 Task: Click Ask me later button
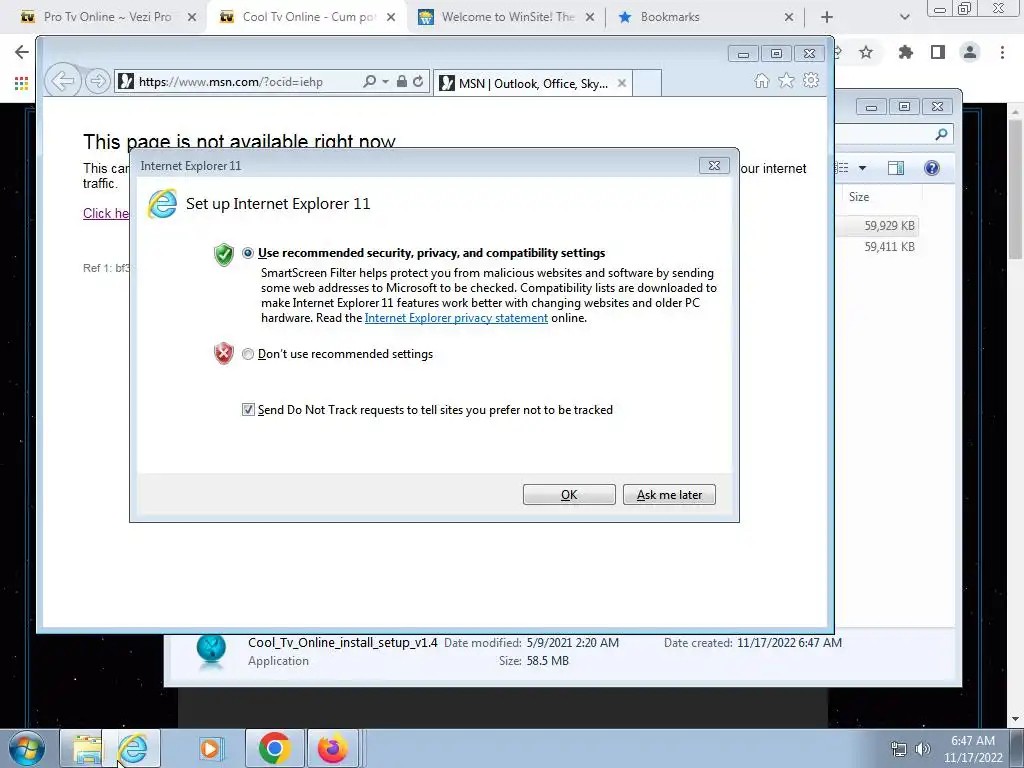(669, 494)
